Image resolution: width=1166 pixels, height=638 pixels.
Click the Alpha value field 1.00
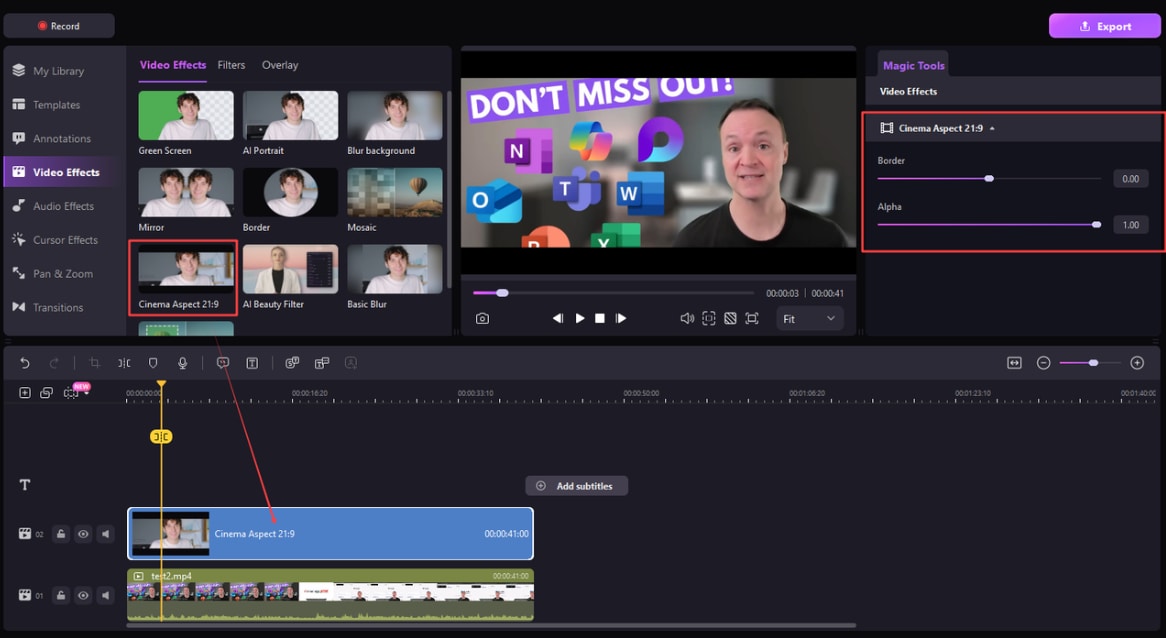1131,225
